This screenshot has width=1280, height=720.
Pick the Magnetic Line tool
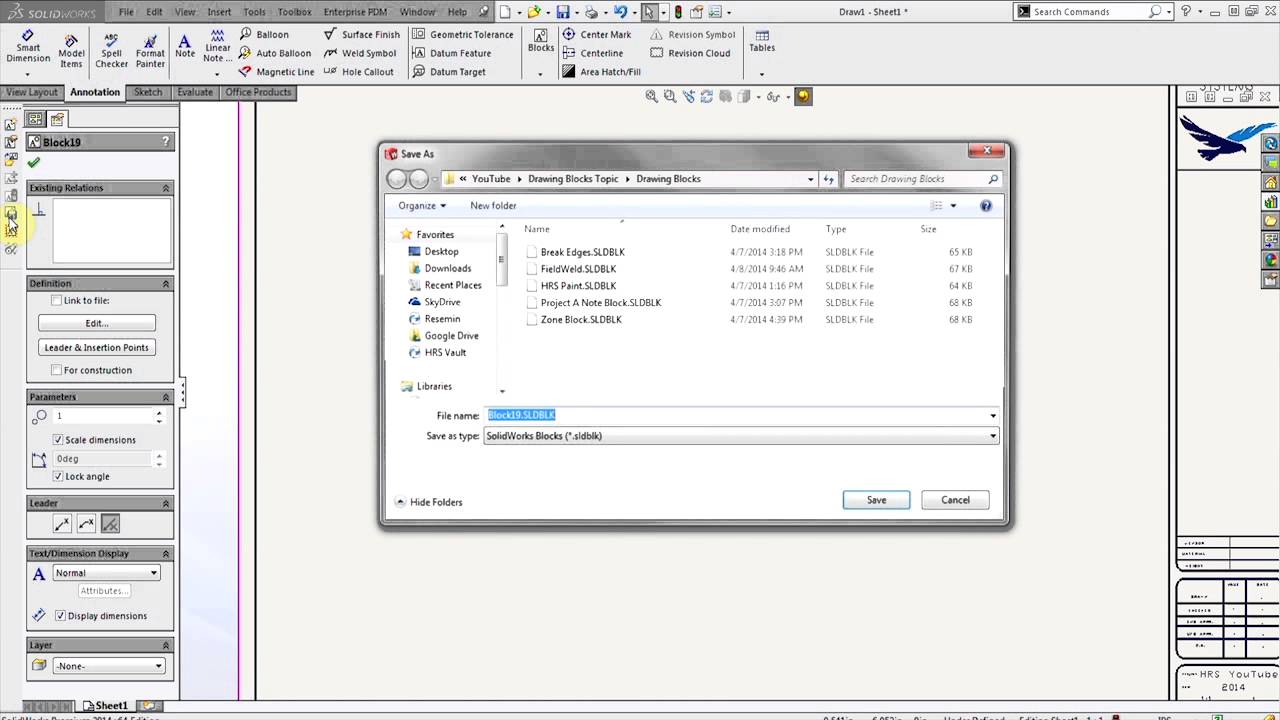[x=276, y=72]
